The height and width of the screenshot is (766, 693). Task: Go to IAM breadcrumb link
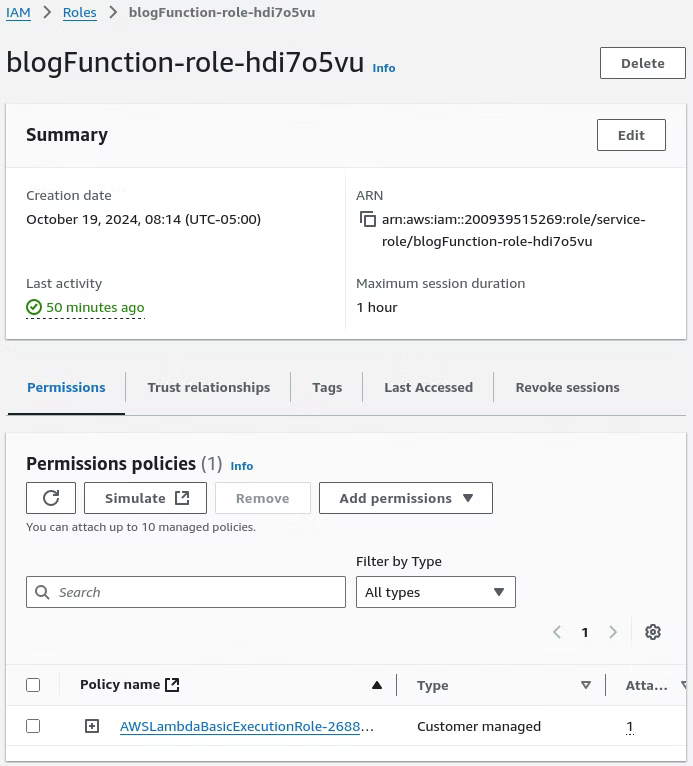pyautogui.click(x=18, y=12)
